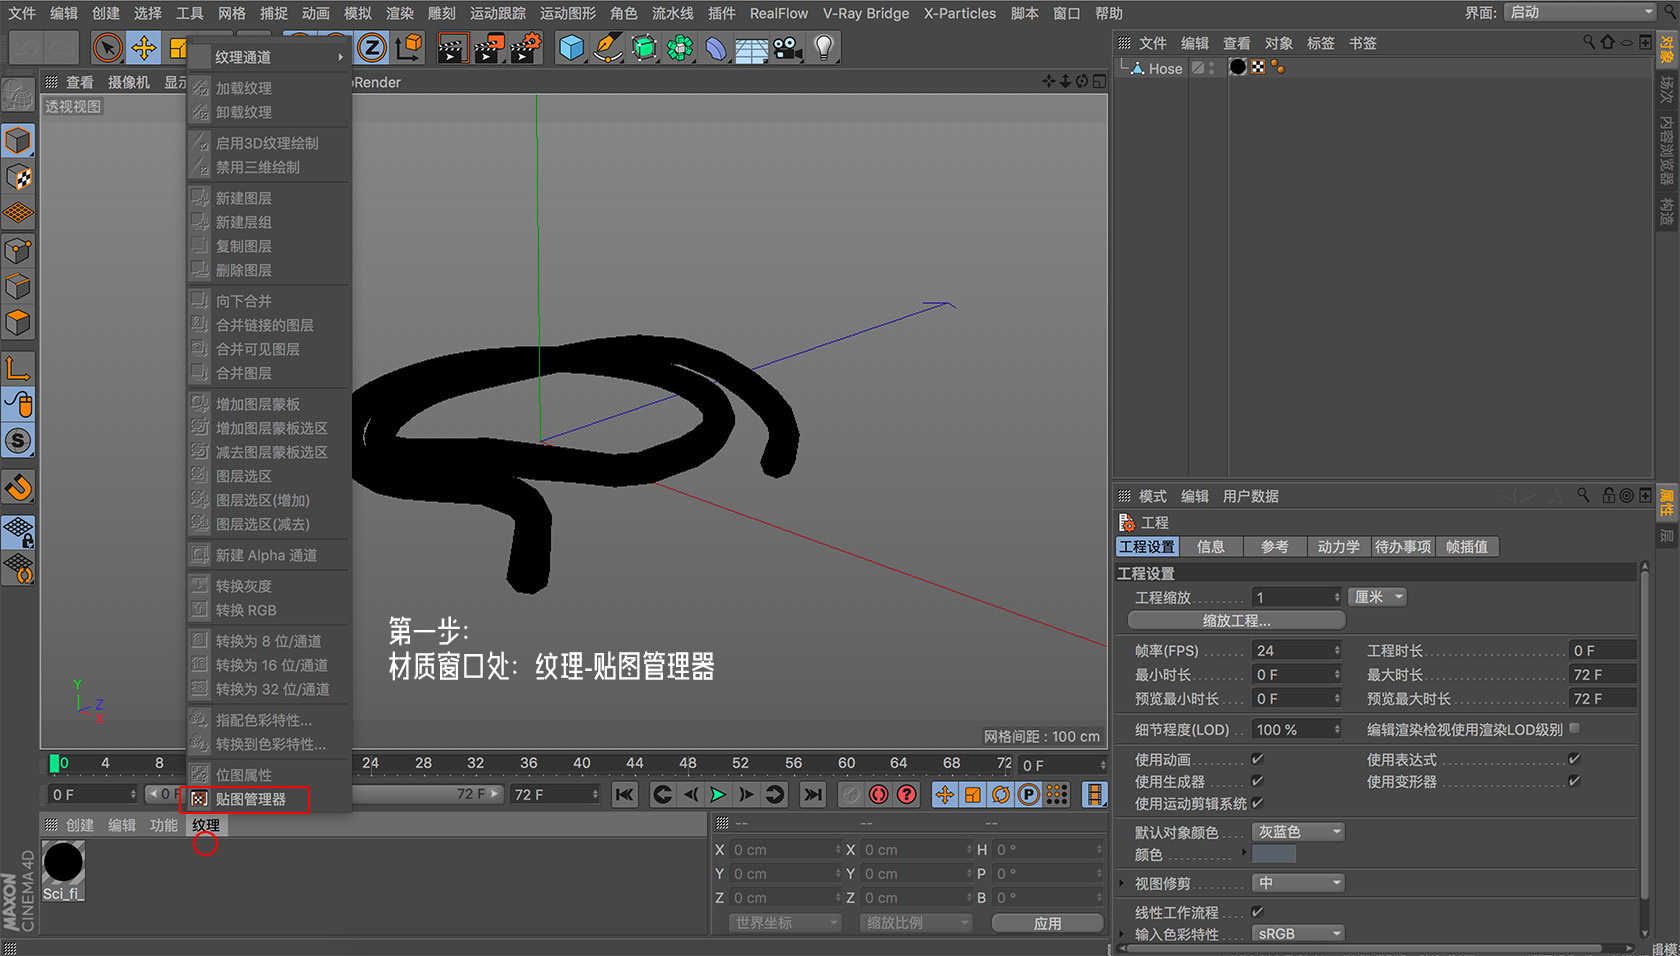Choose 贴图管理器 from the texture menu
Viewport: 1680px width, 956px height.
click(x=250, y=799)
